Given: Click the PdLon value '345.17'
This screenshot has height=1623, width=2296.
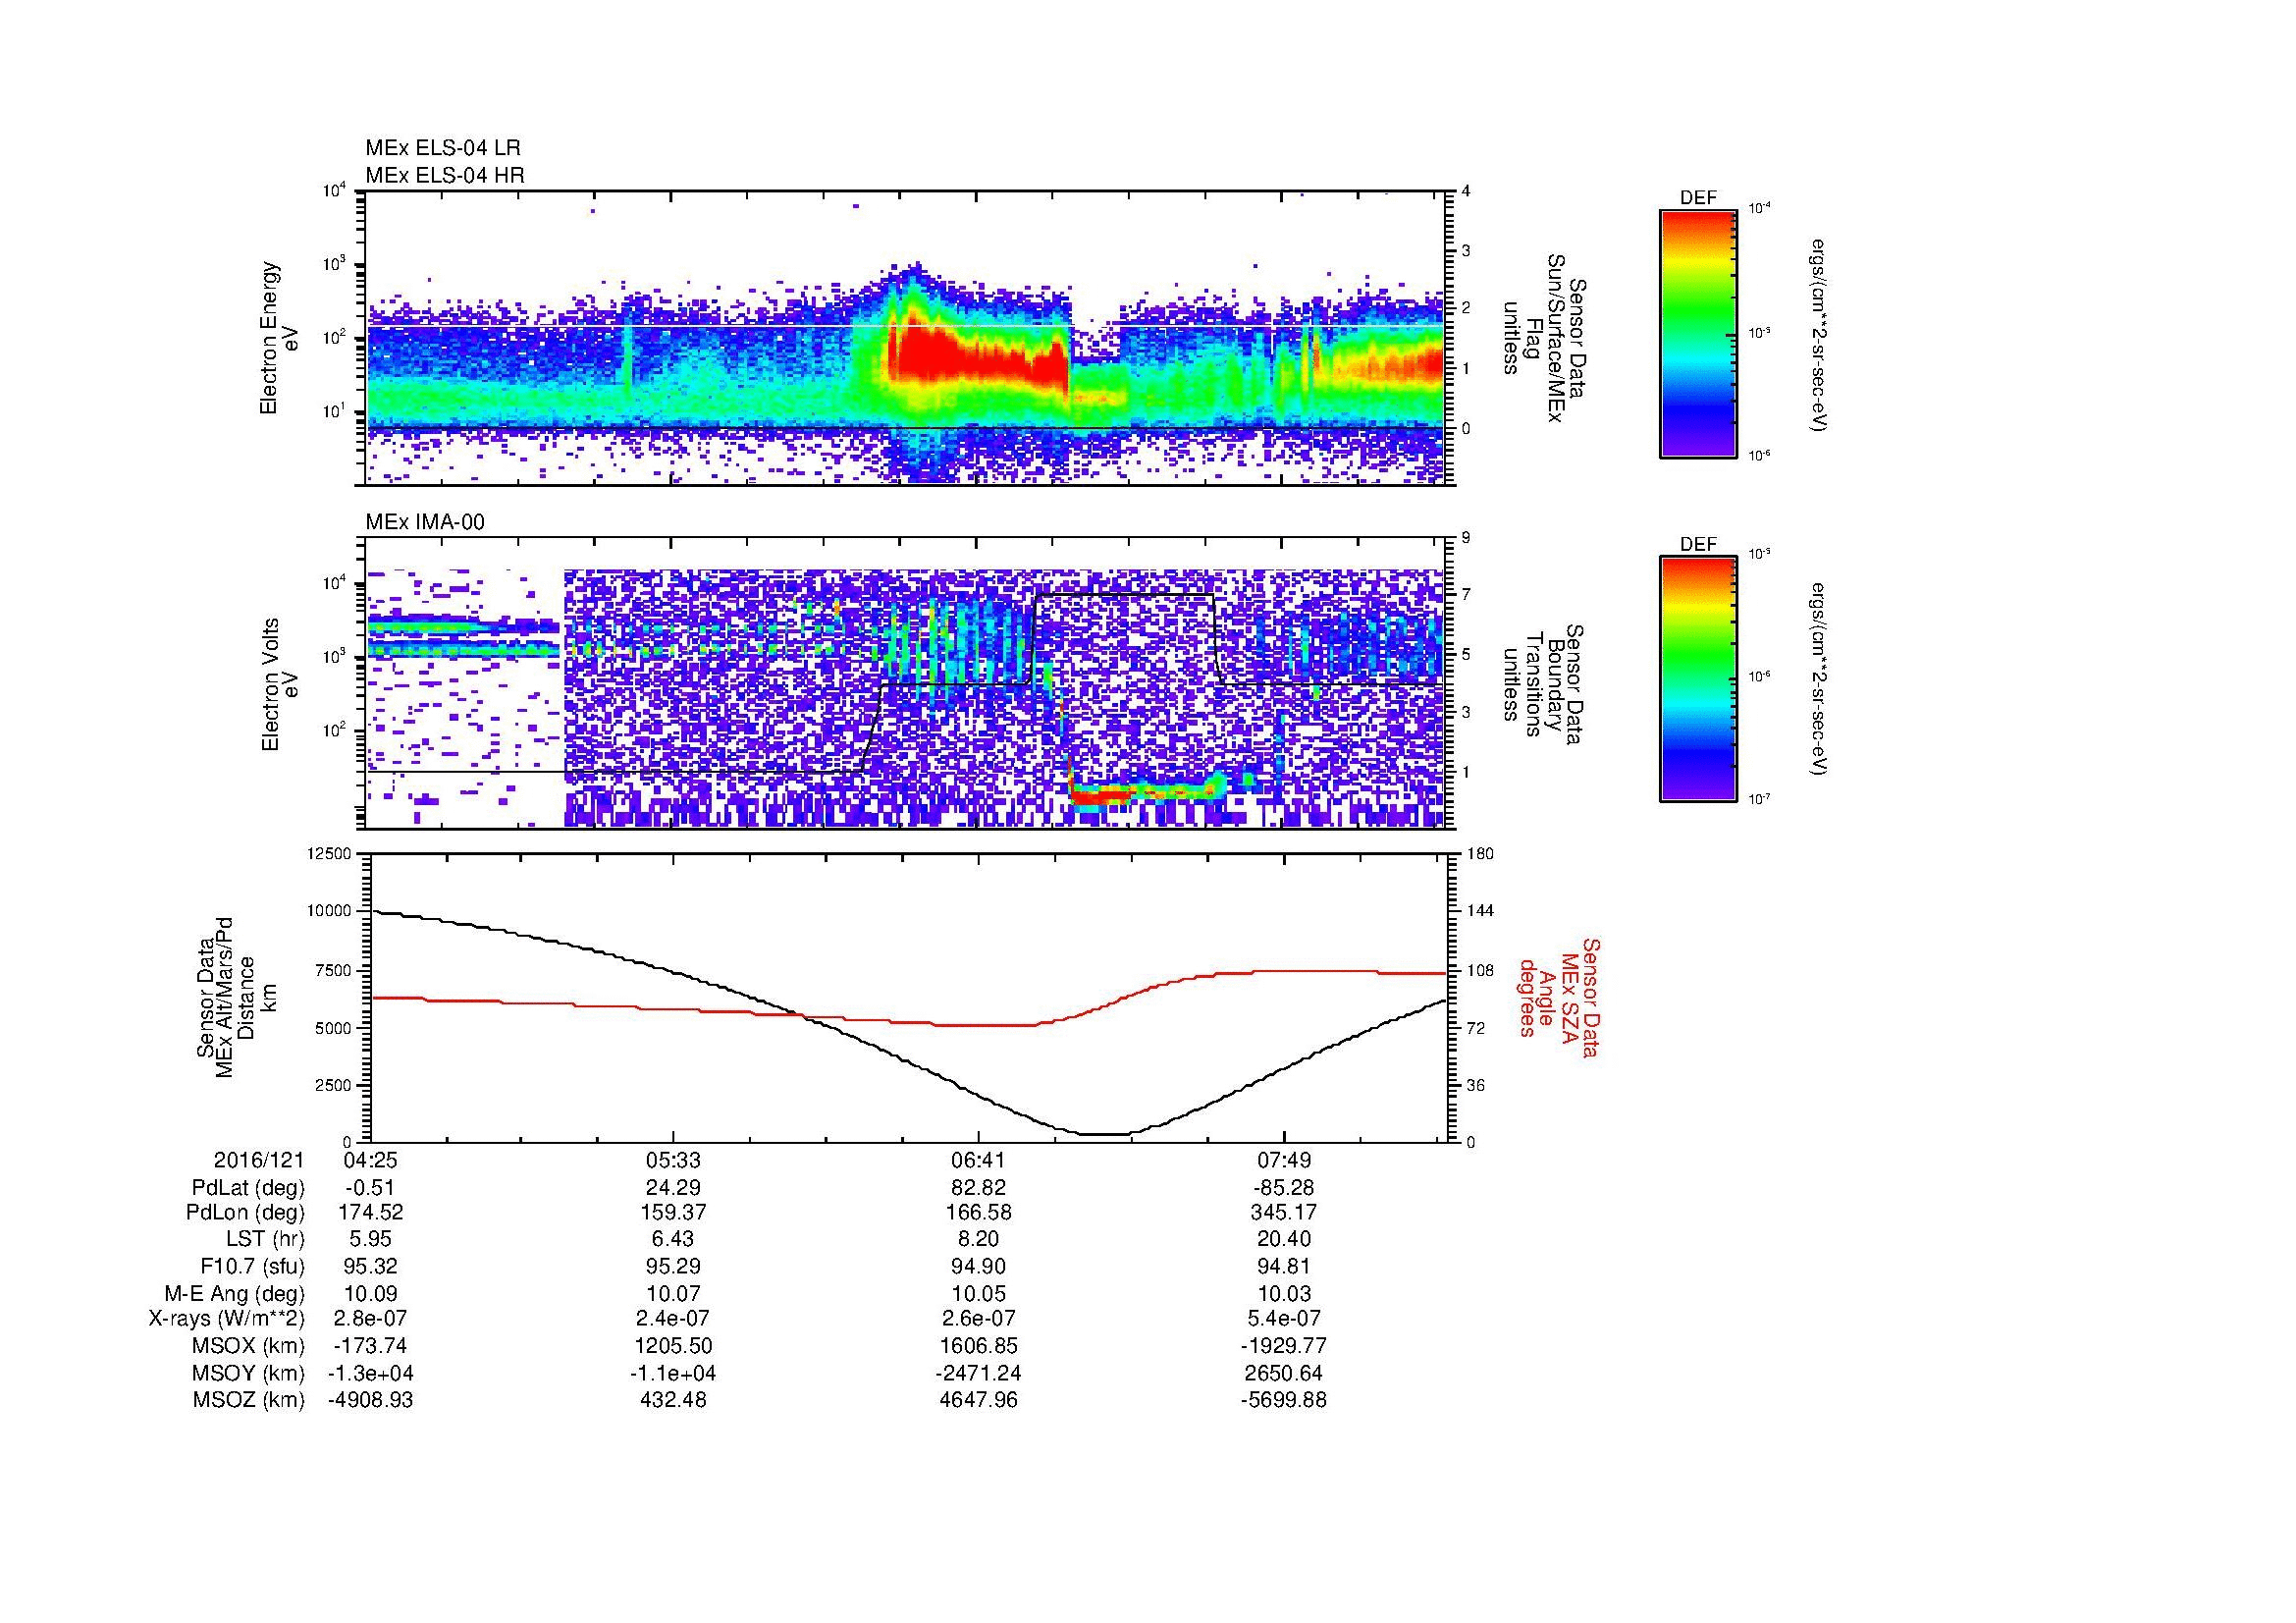Looking at the screenshot, I should [x=1284, y=1212].
